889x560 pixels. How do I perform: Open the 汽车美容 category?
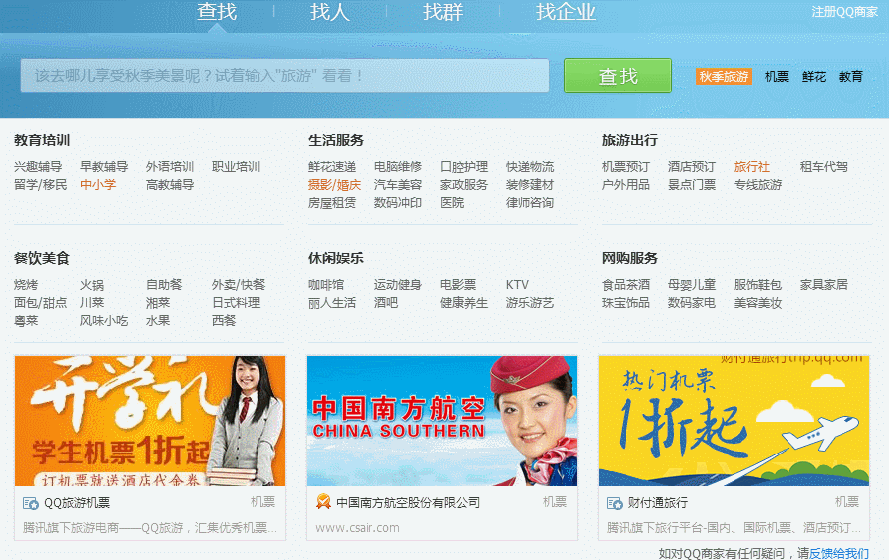coord(398,185)
